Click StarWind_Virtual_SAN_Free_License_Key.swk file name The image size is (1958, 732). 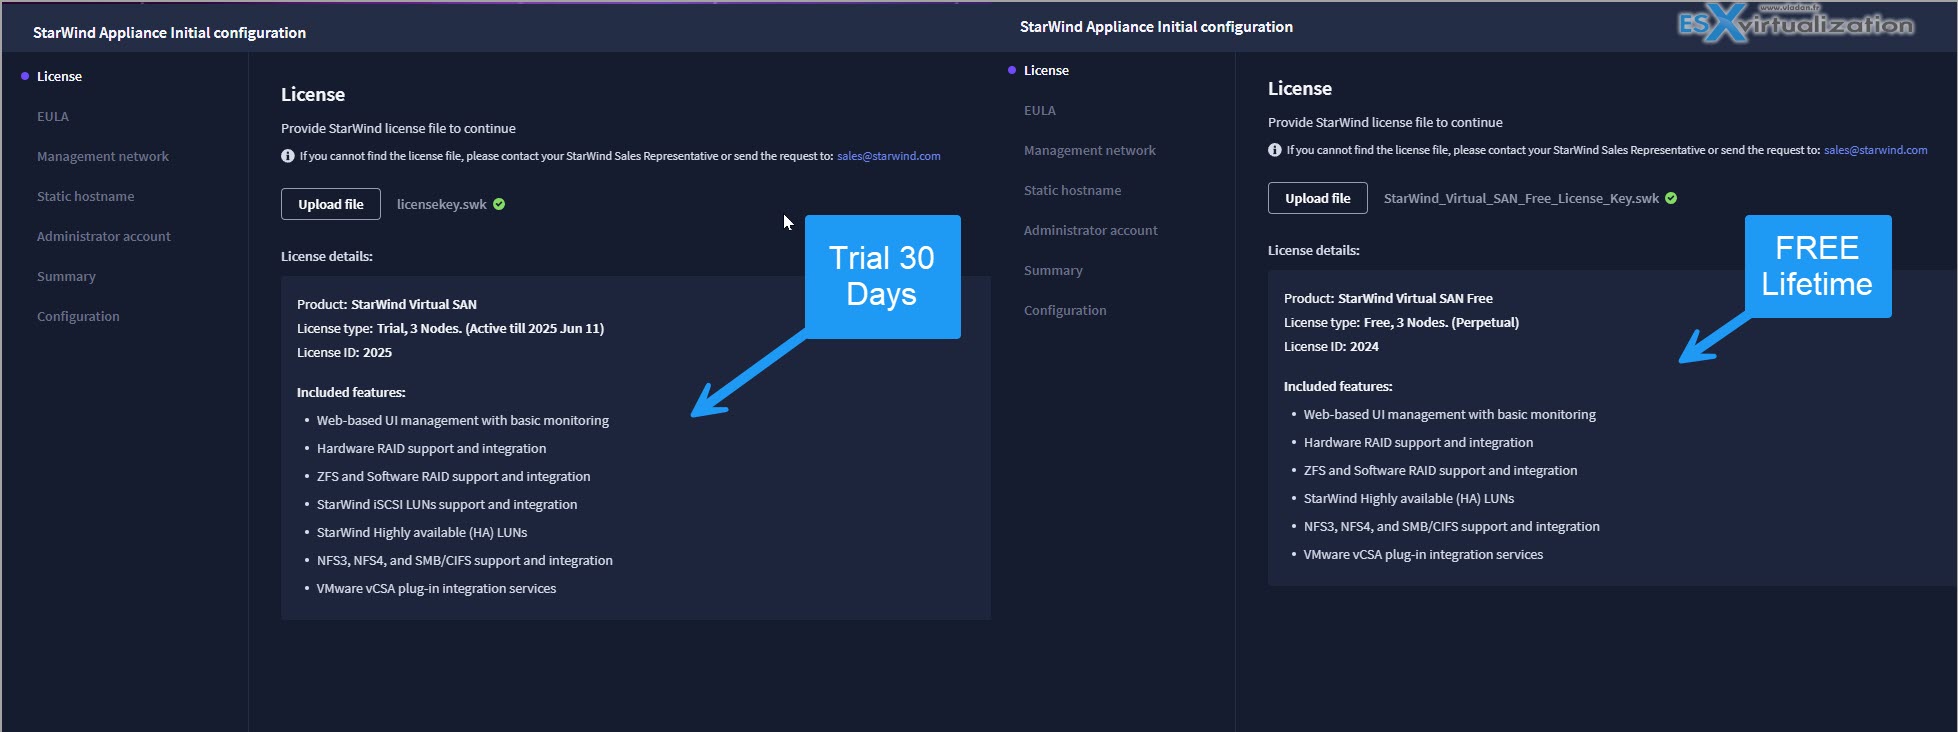click(1521, 198)
